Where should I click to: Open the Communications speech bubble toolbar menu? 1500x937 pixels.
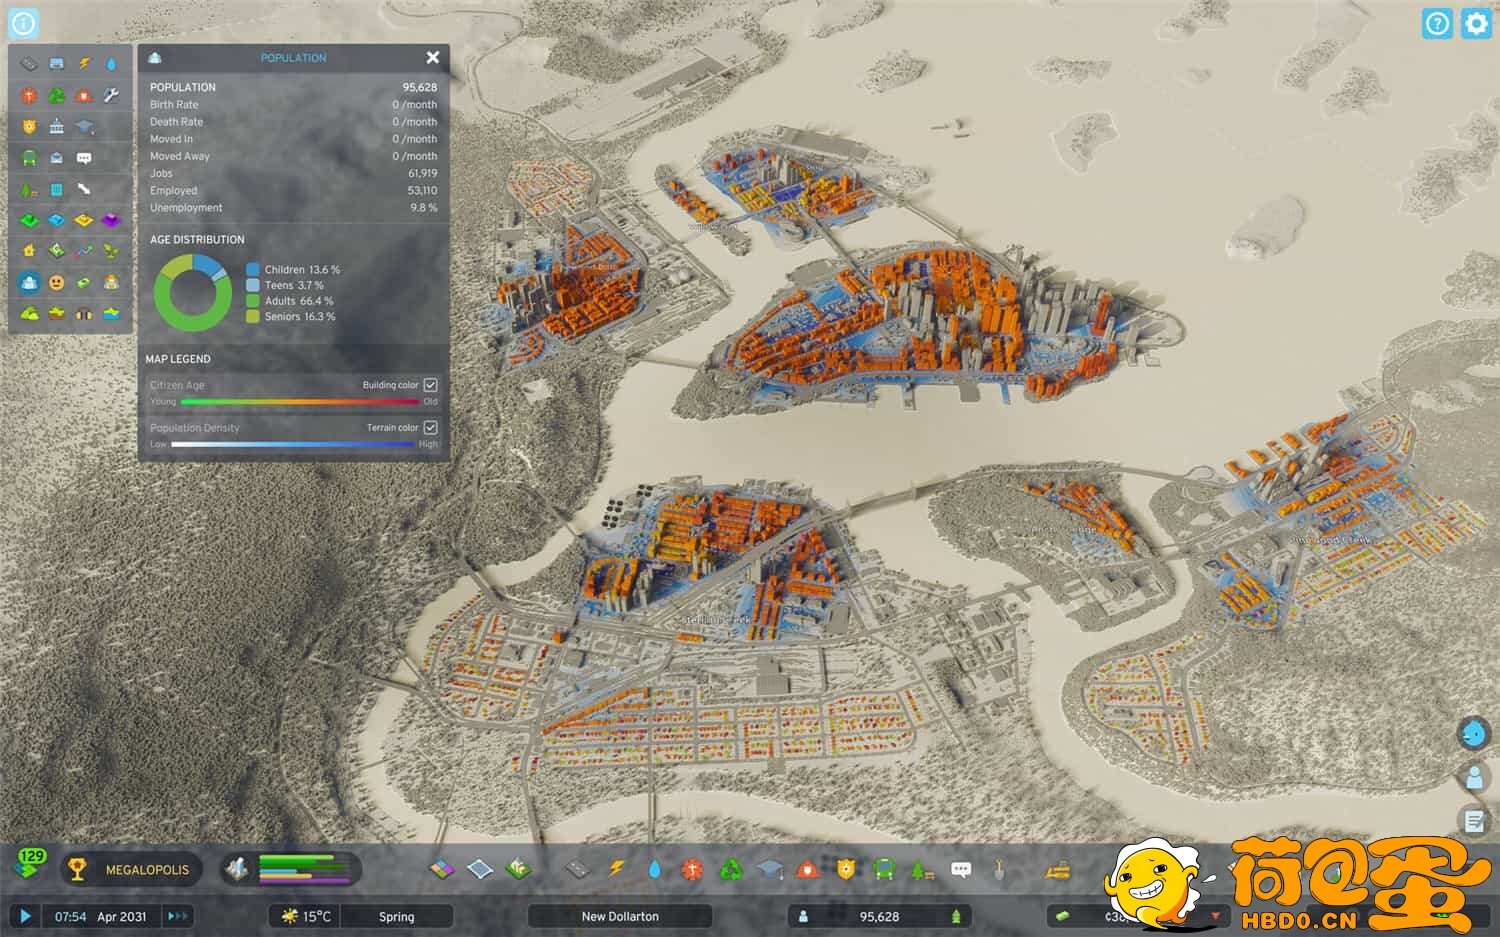click(x=961, y=869)
